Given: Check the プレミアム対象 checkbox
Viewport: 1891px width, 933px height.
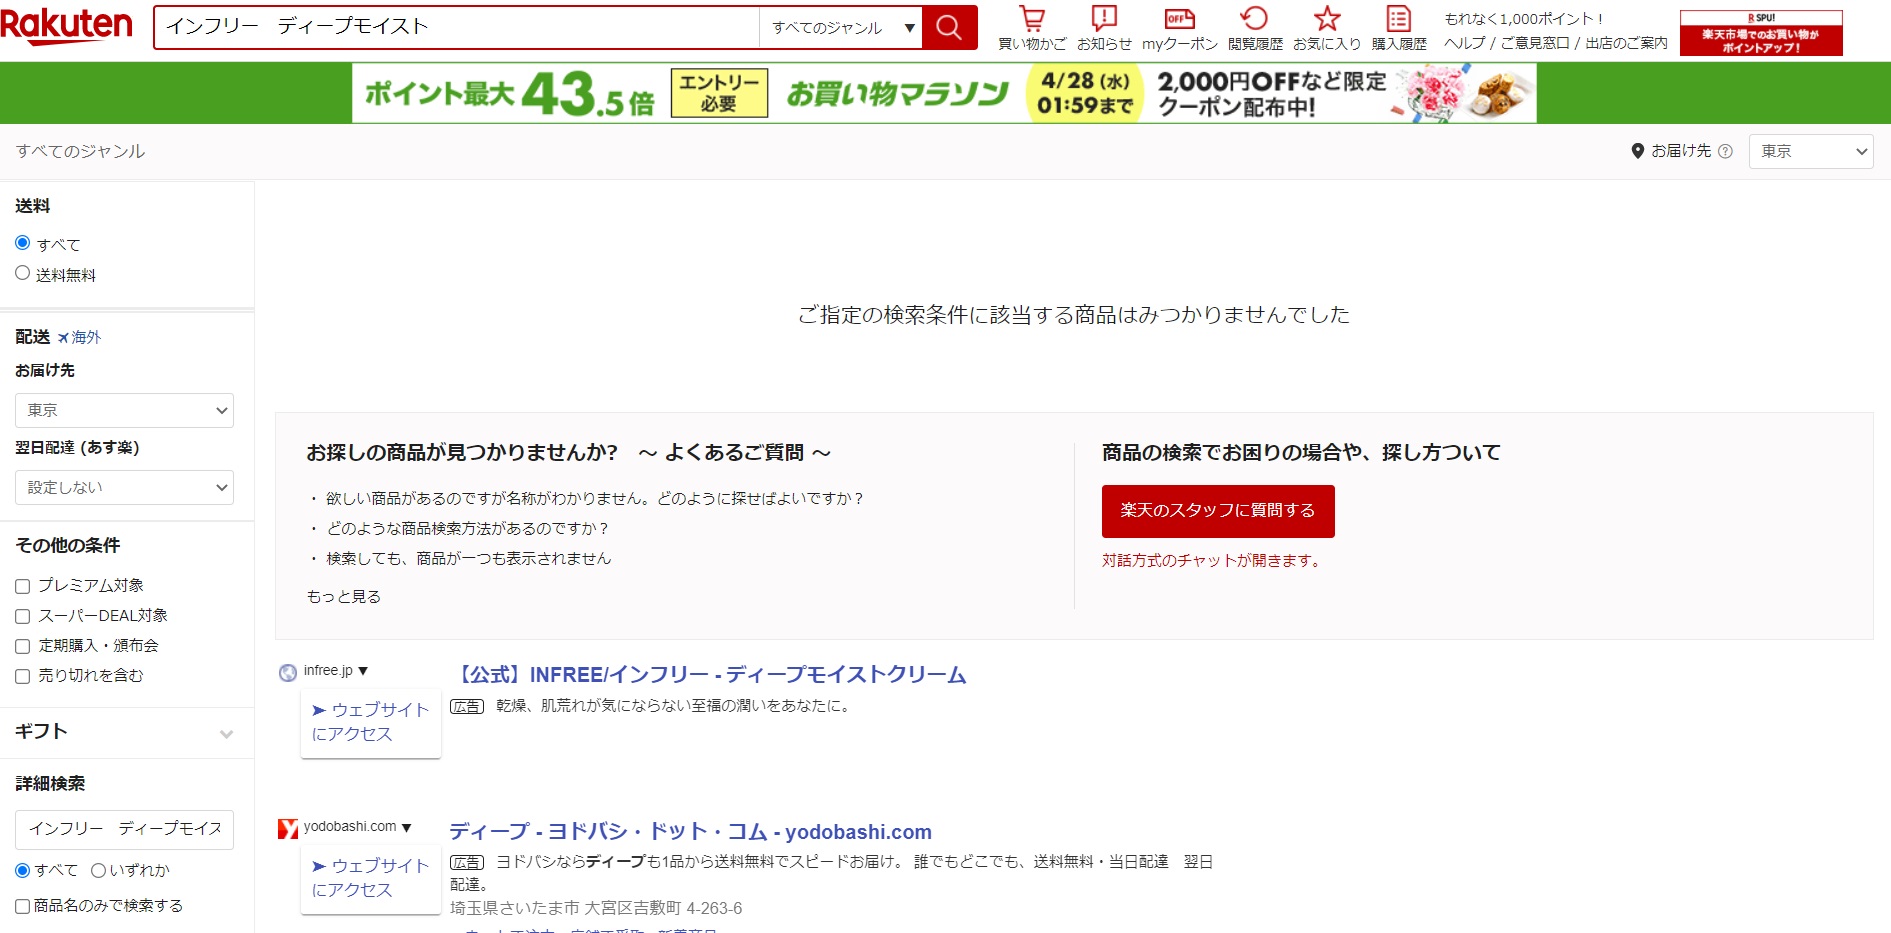Looking at the screenshot, I should (23, 586).
